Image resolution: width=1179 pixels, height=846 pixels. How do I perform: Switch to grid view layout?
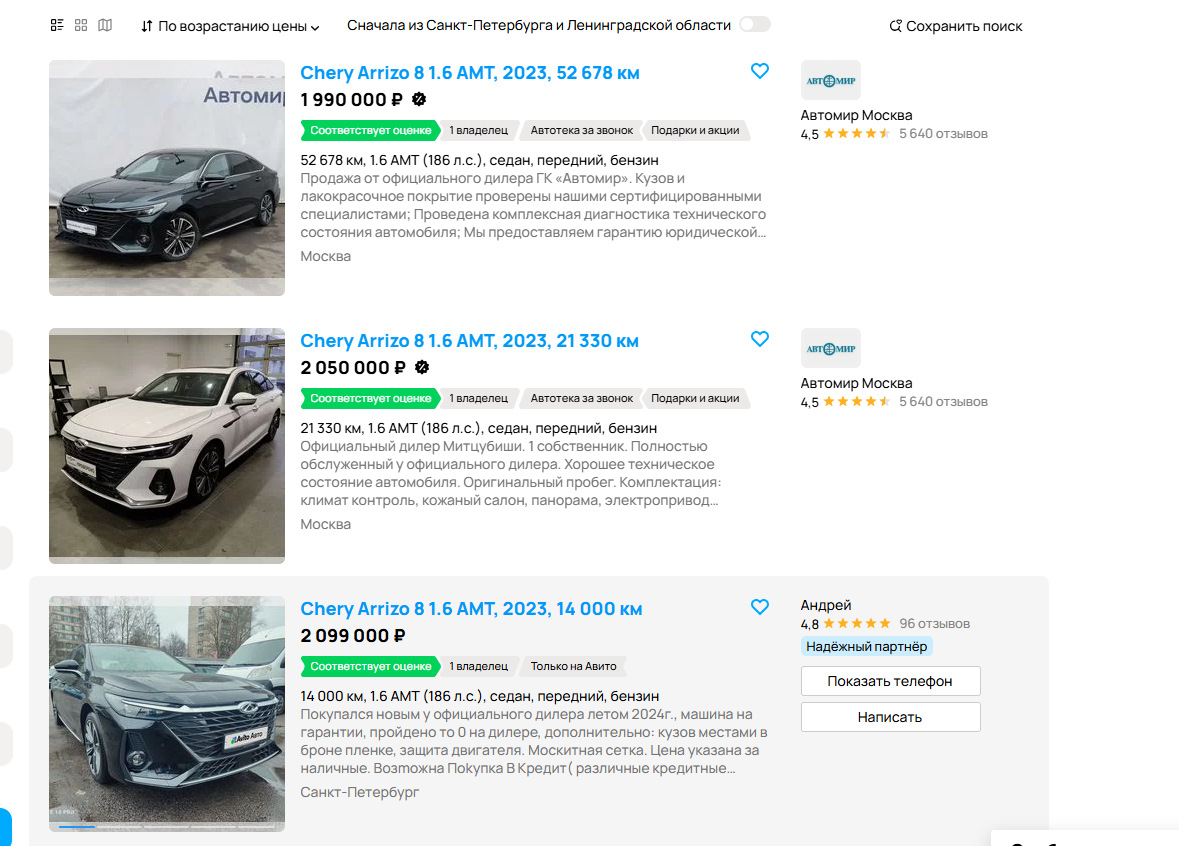(x=81, y=25)
